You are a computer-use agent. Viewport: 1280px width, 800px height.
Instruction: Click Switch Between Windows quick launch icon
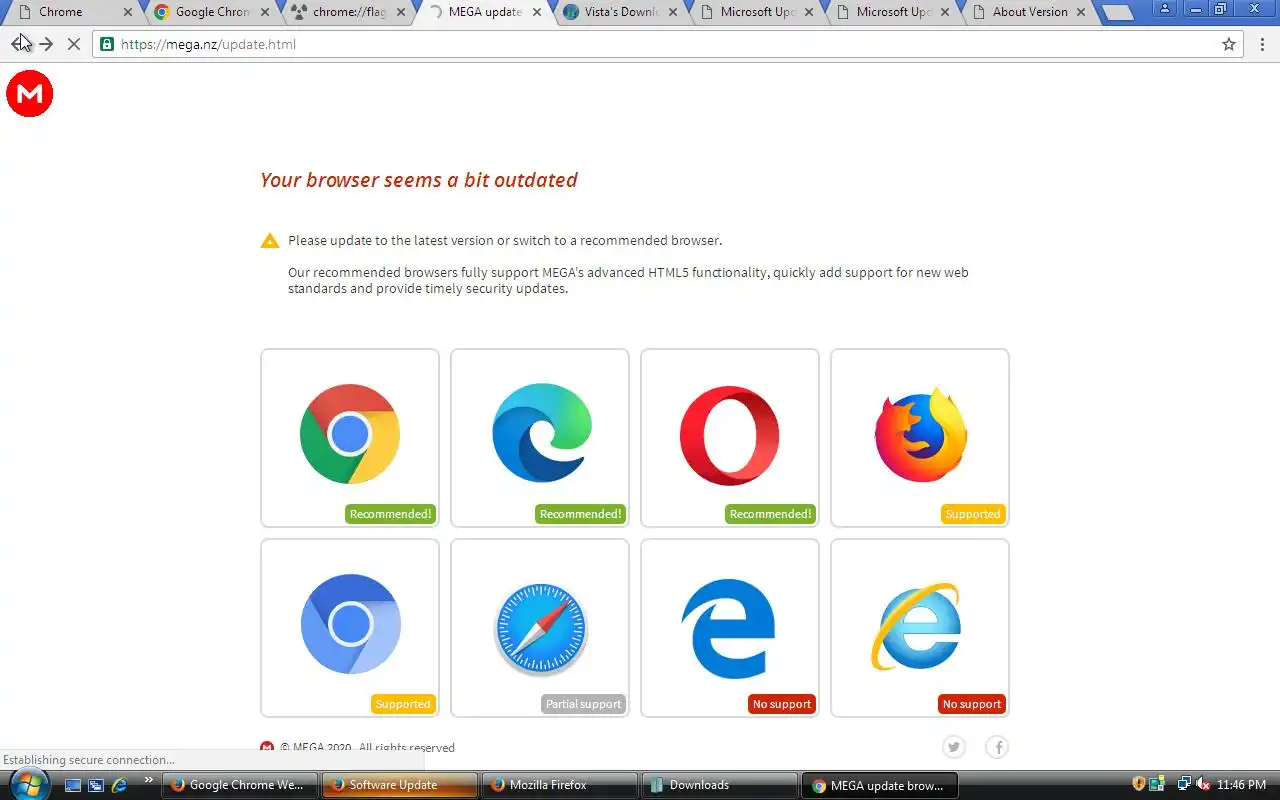pos(96,785)
